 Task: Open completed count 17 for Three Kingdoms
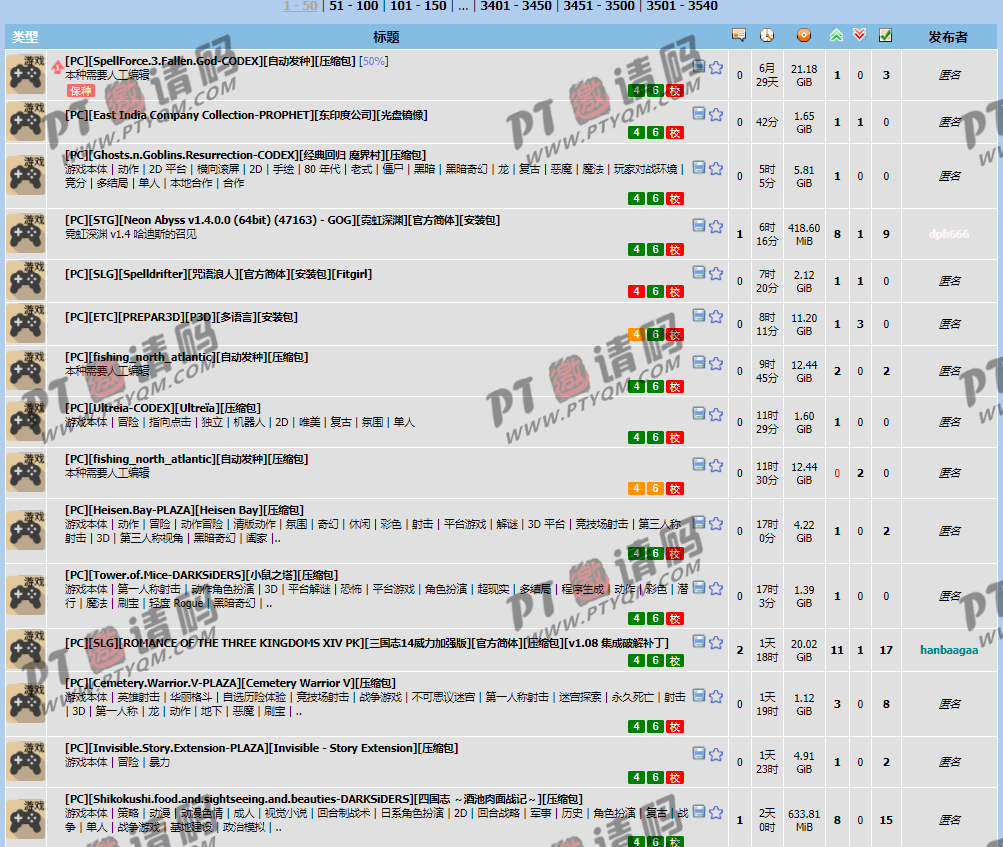886,650
